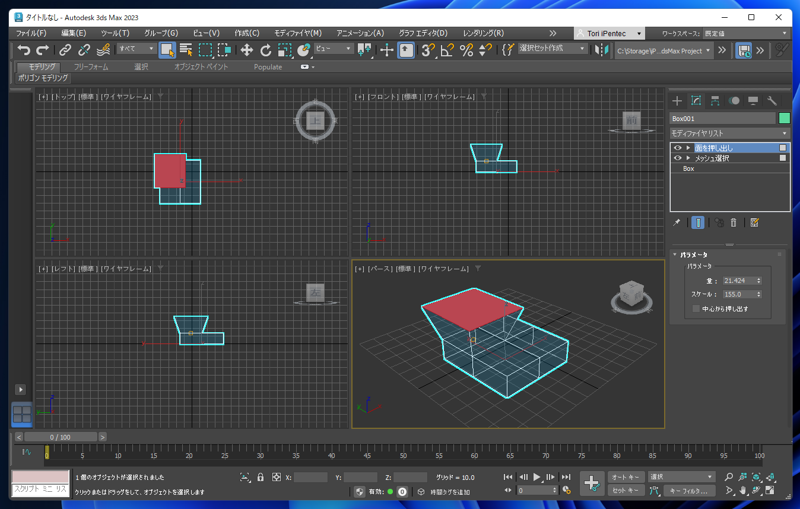The image size is (800, 509).
Task: Open the Motion tab in the command panel
Action: 734,100
